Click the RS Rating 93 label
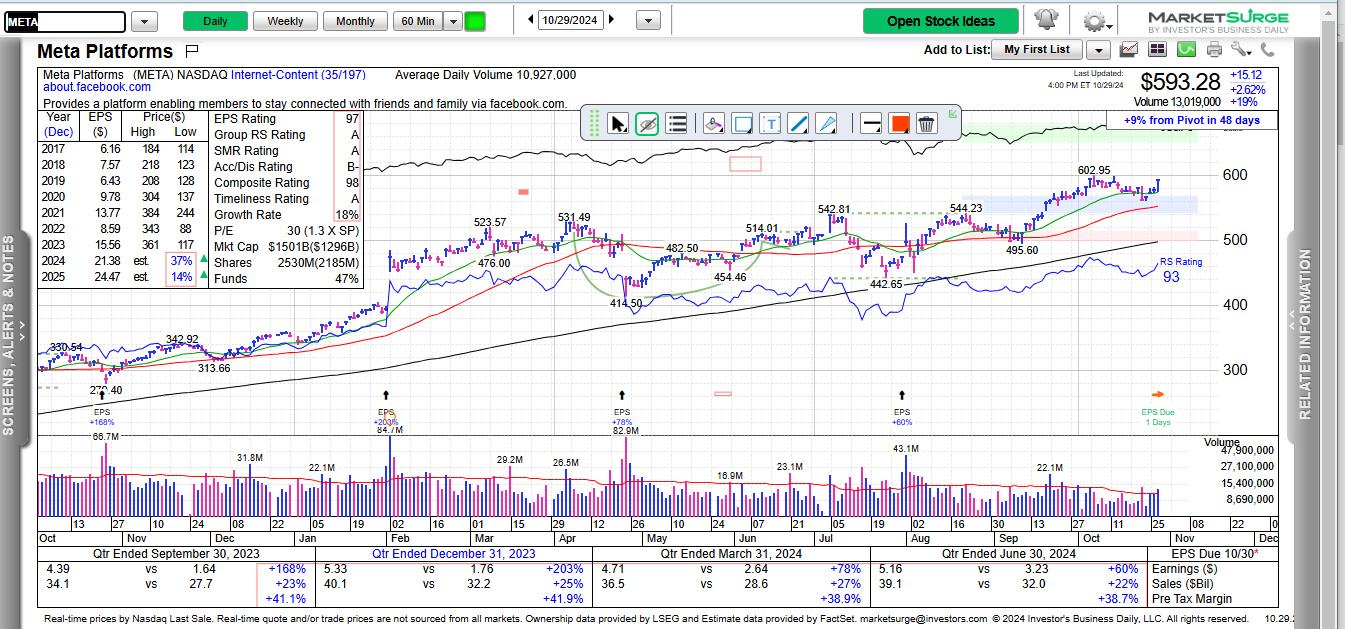The height and width of the screenshot is (629, 1345). pyautogui.click(x=1181, y=269)
